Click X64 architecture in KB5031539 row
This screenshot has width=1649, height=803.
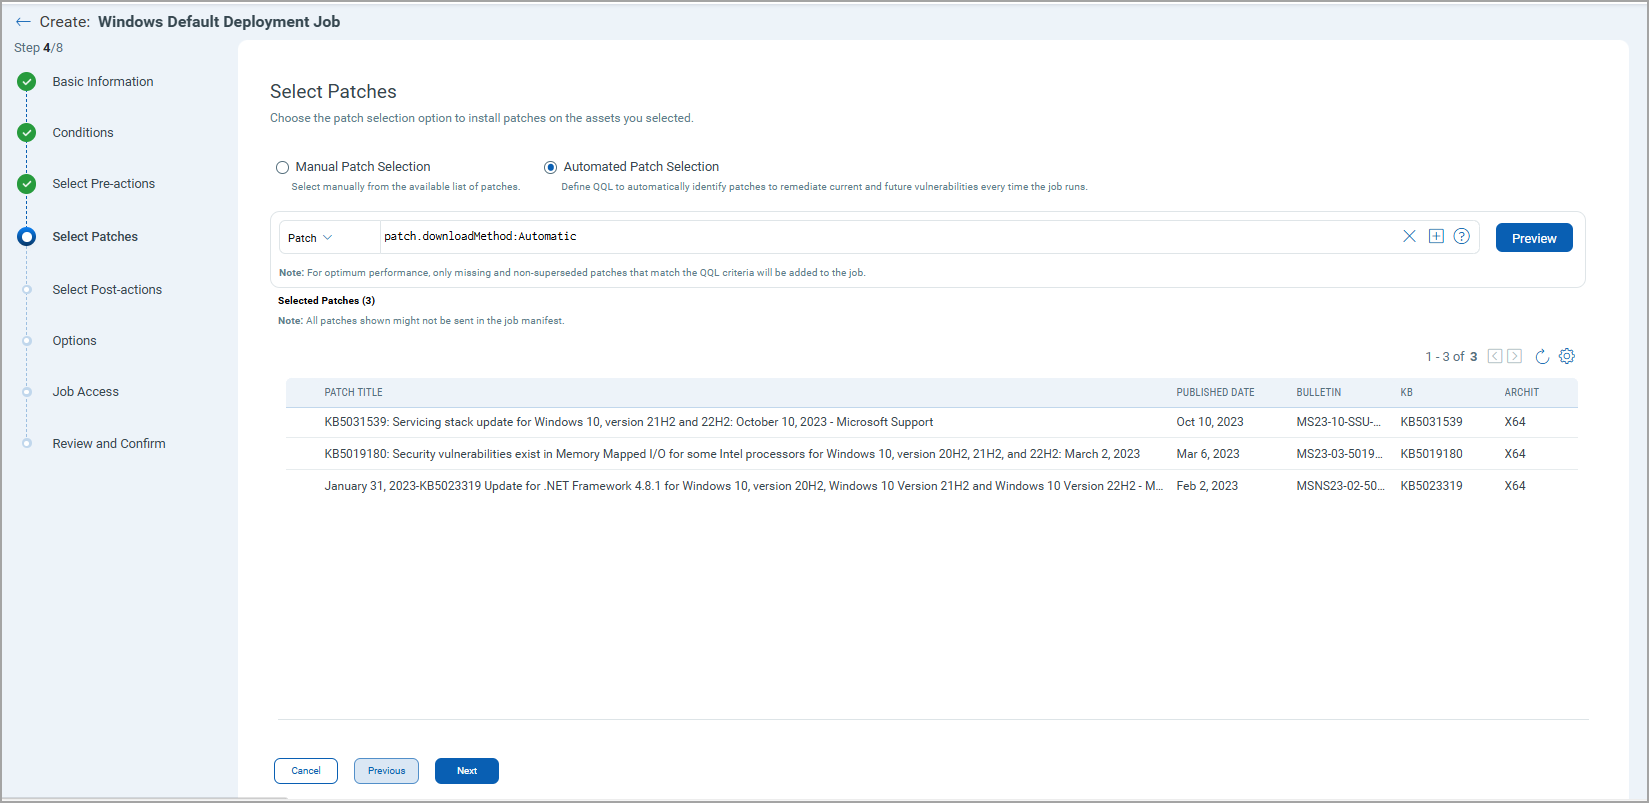pyautogui.click(x=1515, y=422)
